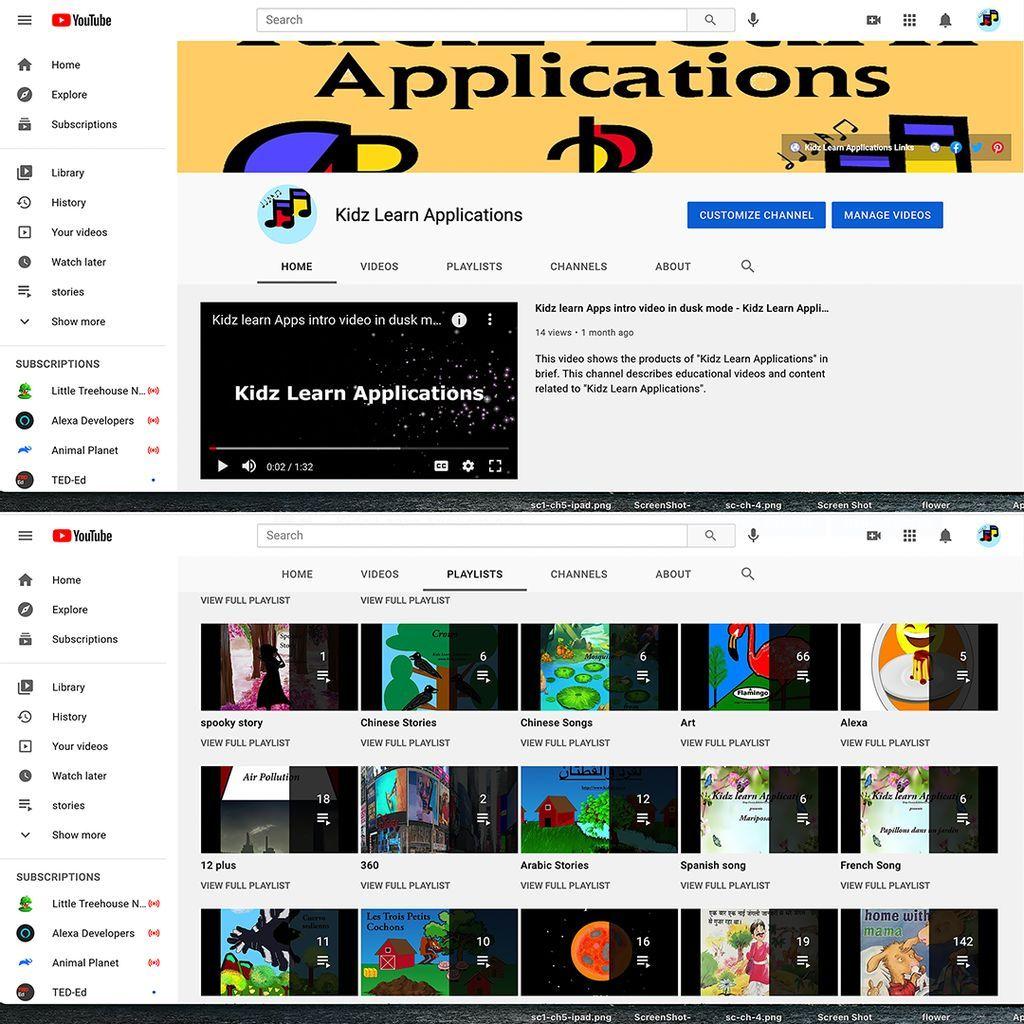The image size is (1024, 1024).
Task: Open Subscriptions in bottom window sidebar
Action: (x=83, y=639)
